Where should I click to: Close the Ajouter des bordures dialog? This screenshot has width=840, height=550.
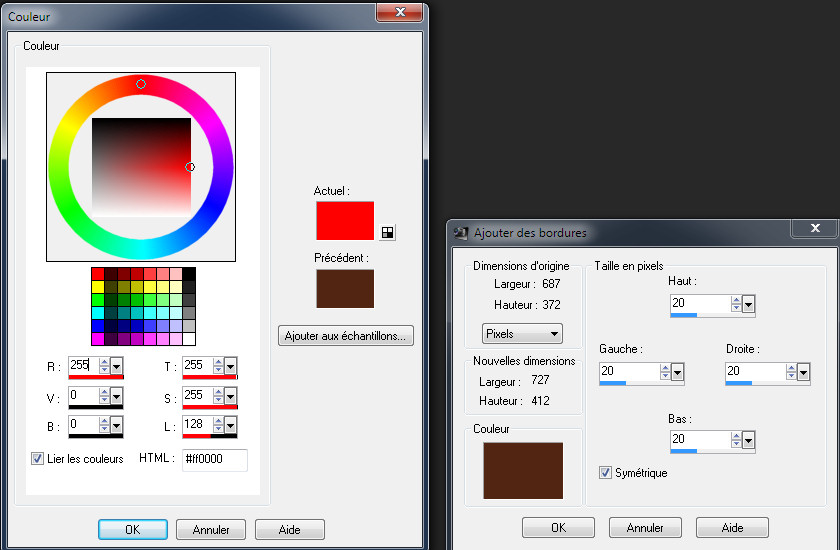click(x=813, y=228)
